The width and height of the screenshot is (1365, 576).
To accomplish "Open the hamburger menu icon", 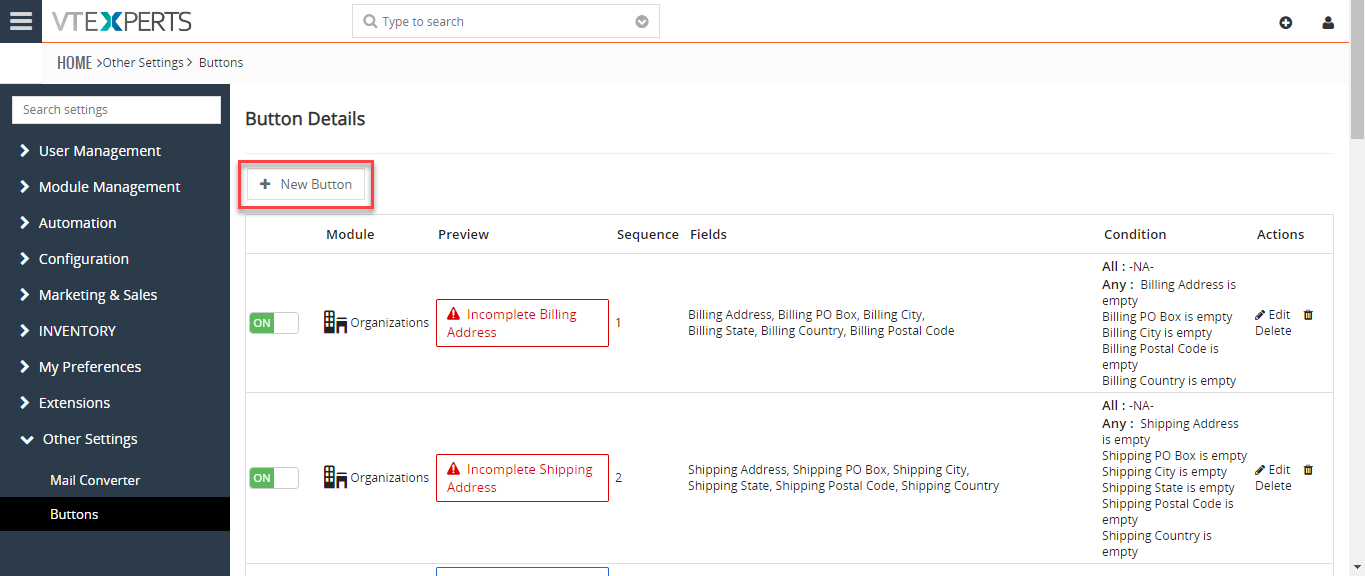I will [x=20, y=21].
